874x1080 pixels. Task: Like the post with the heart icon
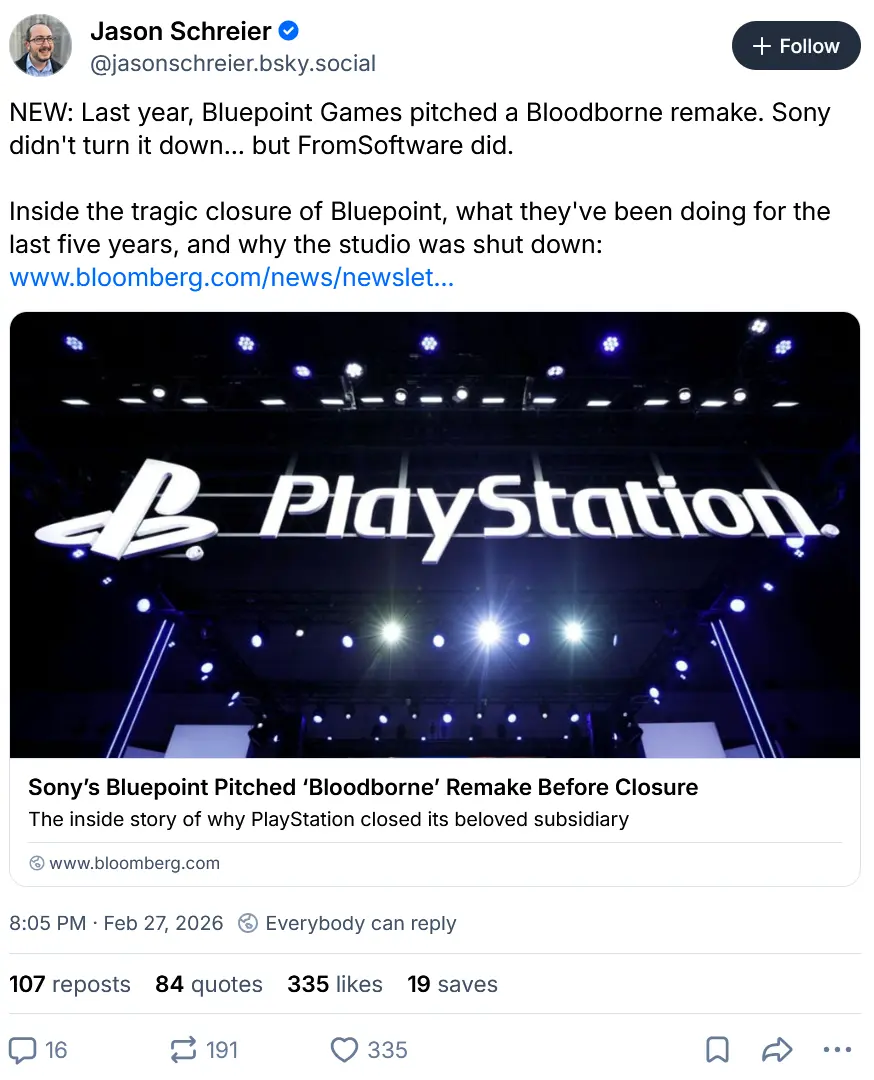click(x=344, y=1049)
